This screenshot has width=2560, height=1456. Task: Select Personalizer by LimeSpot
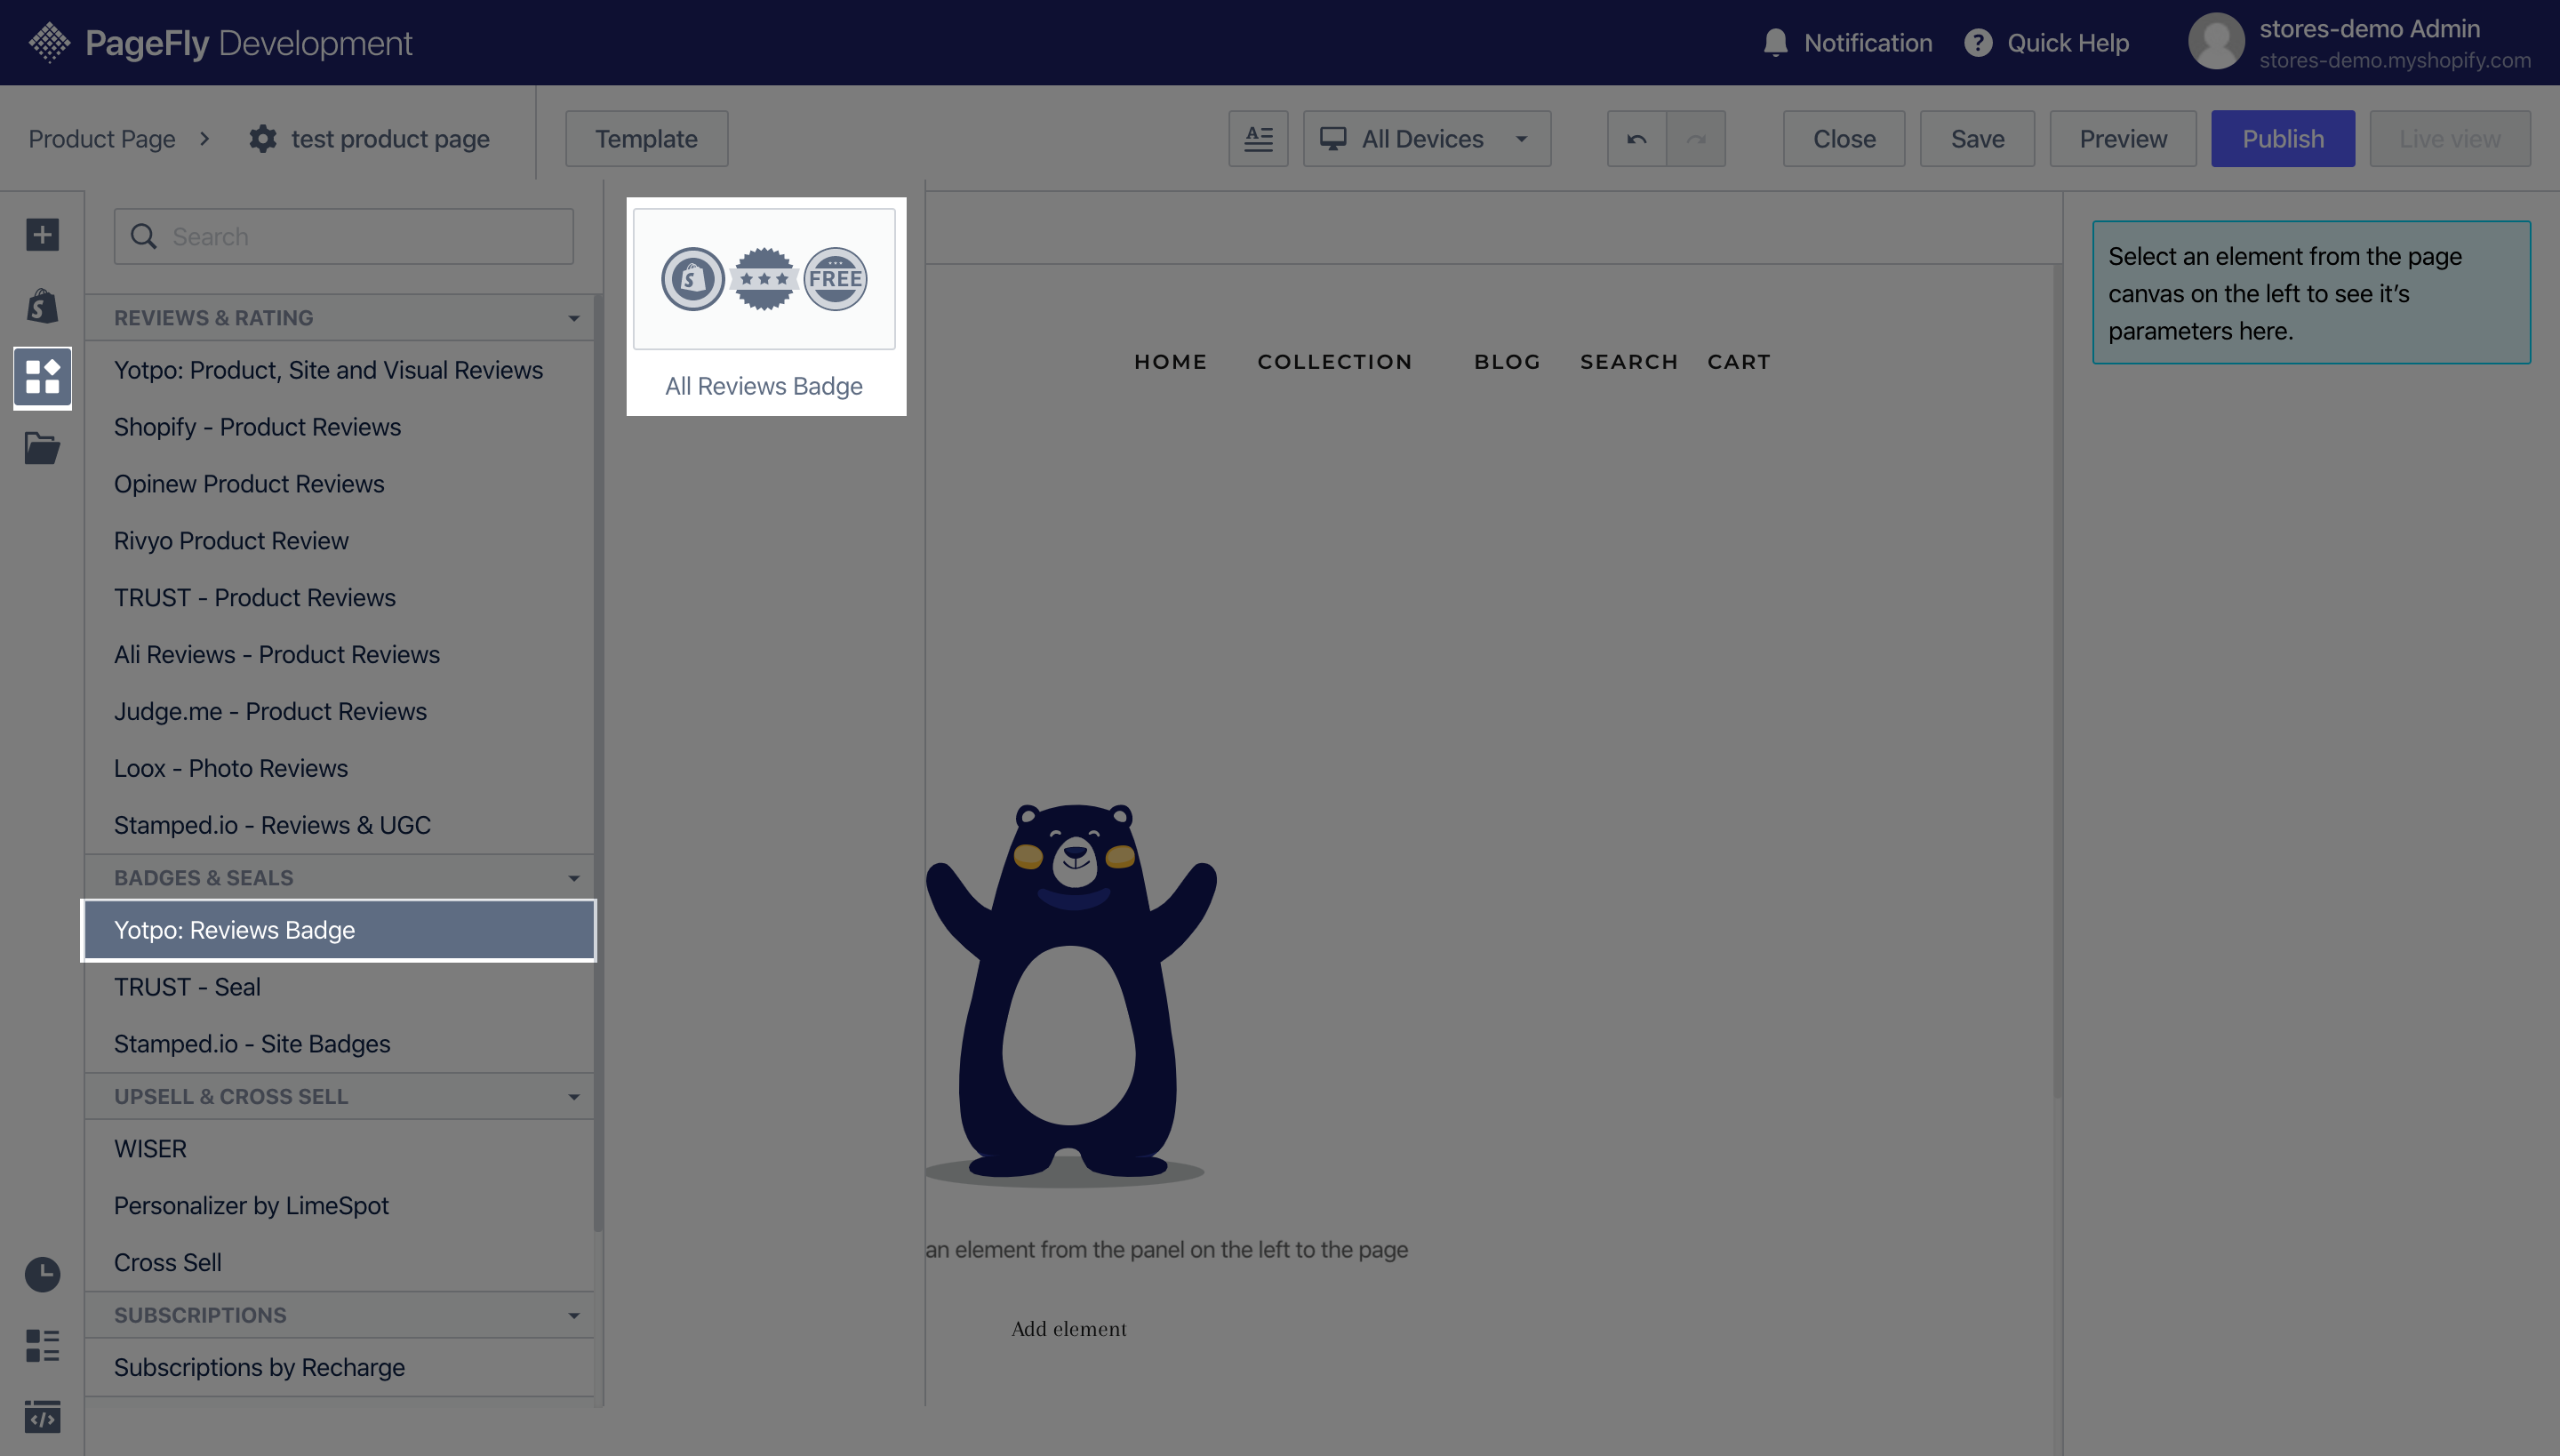pos(340,1206)
